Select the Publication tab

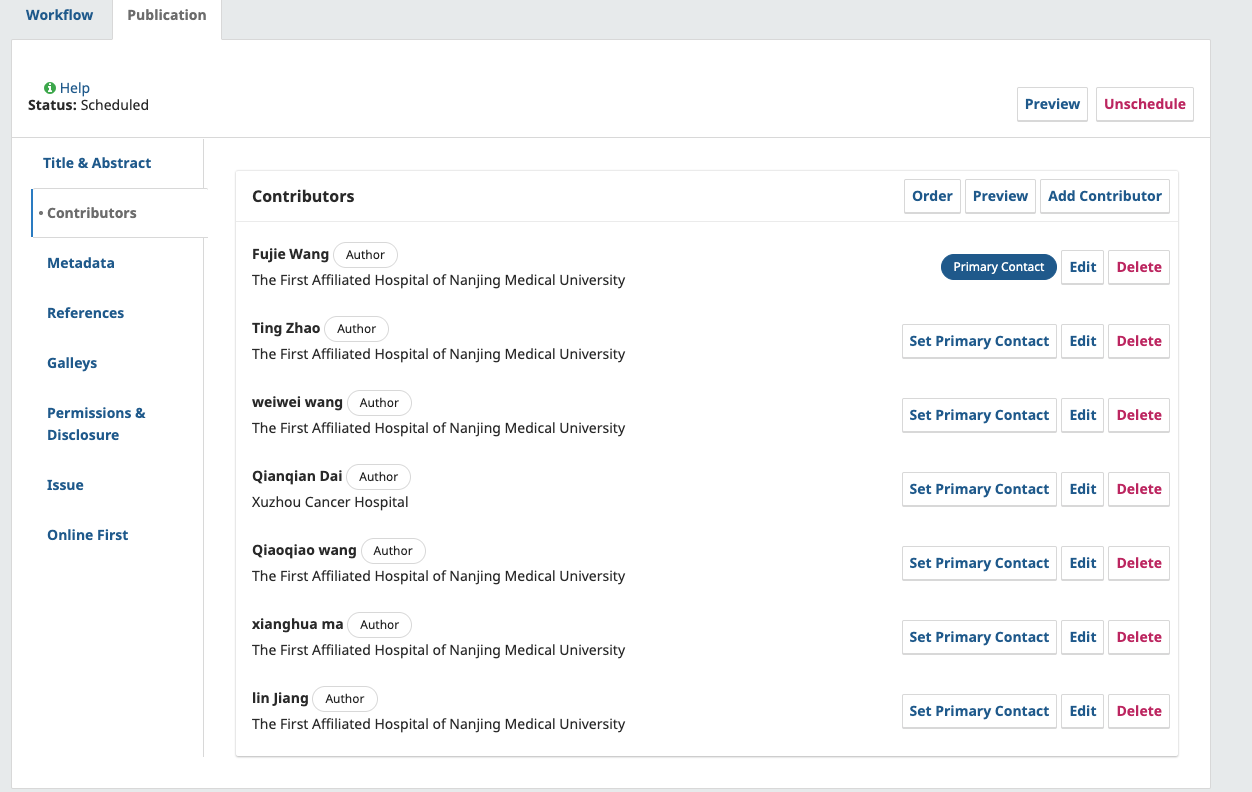[x=167, y=15]
